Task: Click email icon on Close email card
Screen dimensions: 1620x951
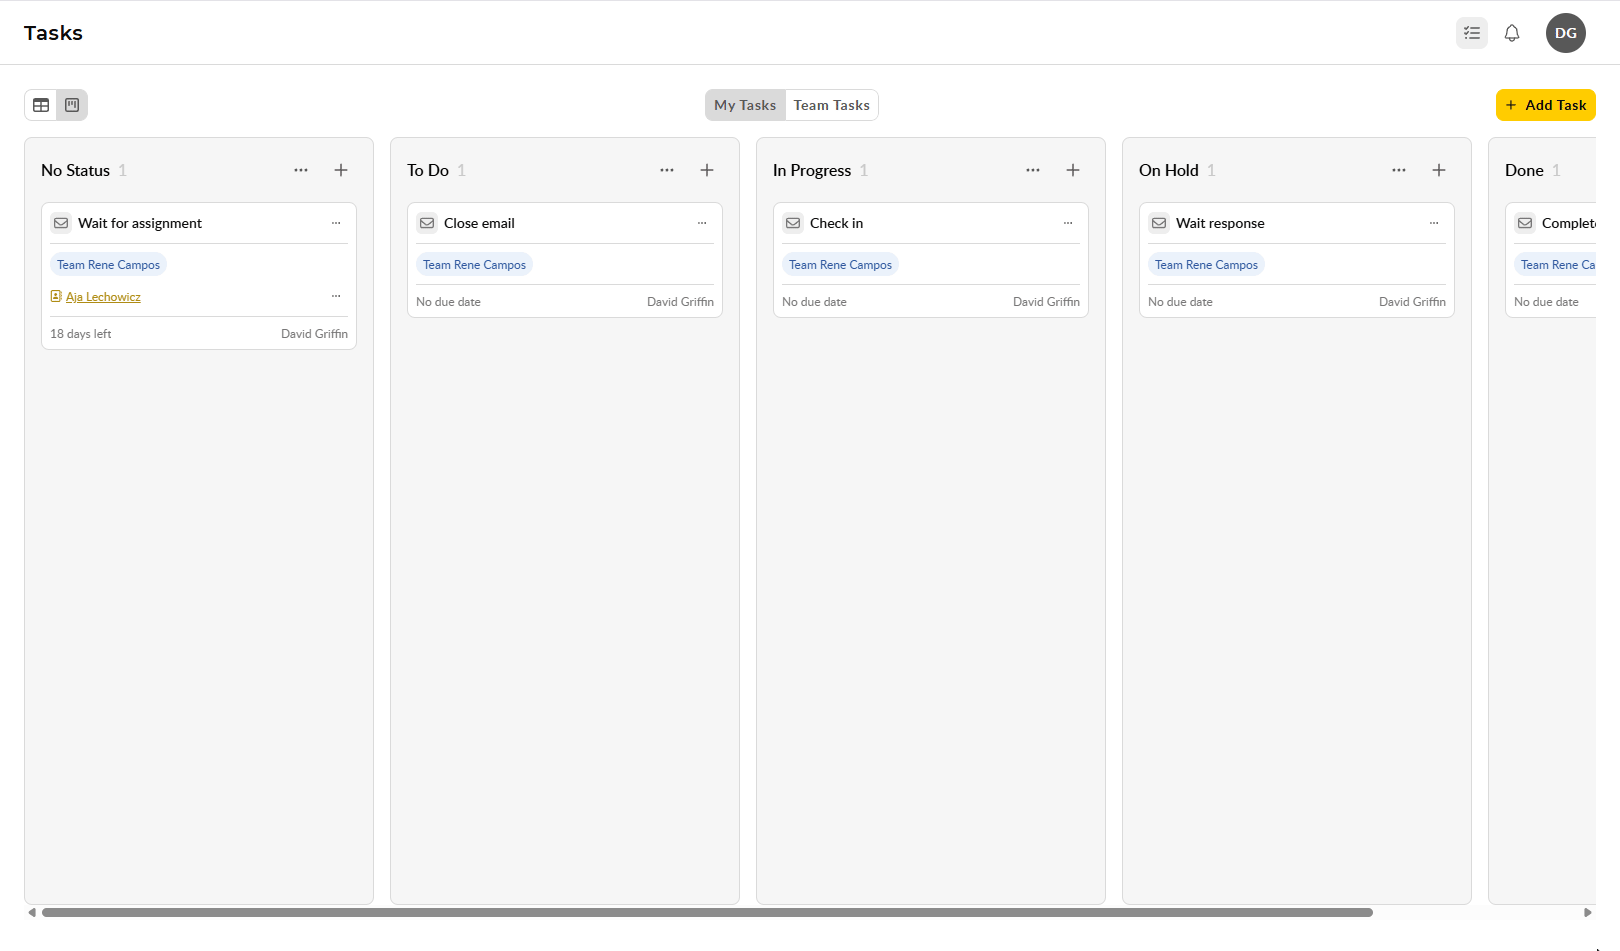Action: (x=427, y=223)
